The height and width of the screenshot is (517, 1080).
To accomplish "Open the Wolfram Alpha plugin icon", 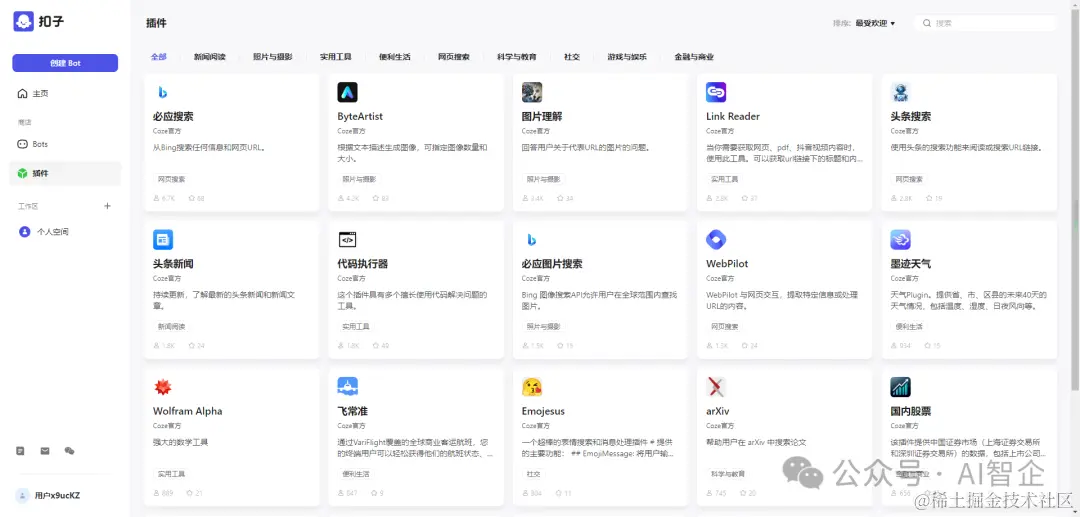I will coord(163,387).
